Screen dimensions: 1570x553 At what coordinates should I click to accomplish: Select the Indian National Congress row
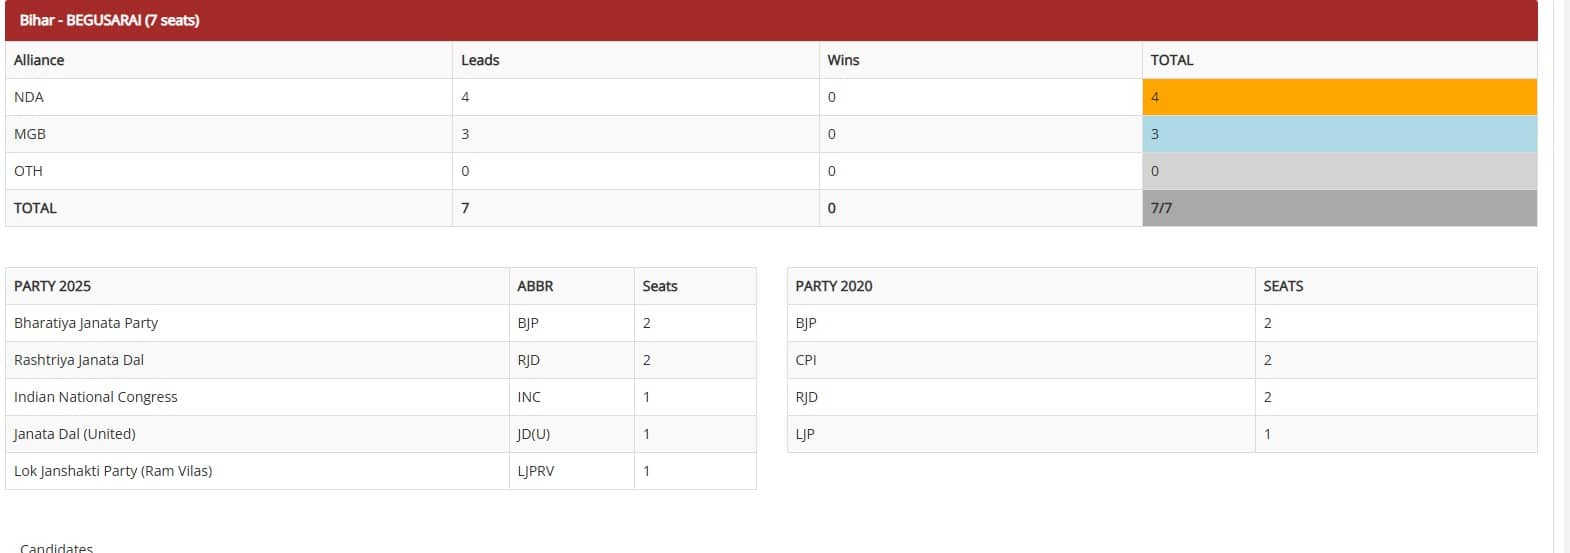[96, 397]
